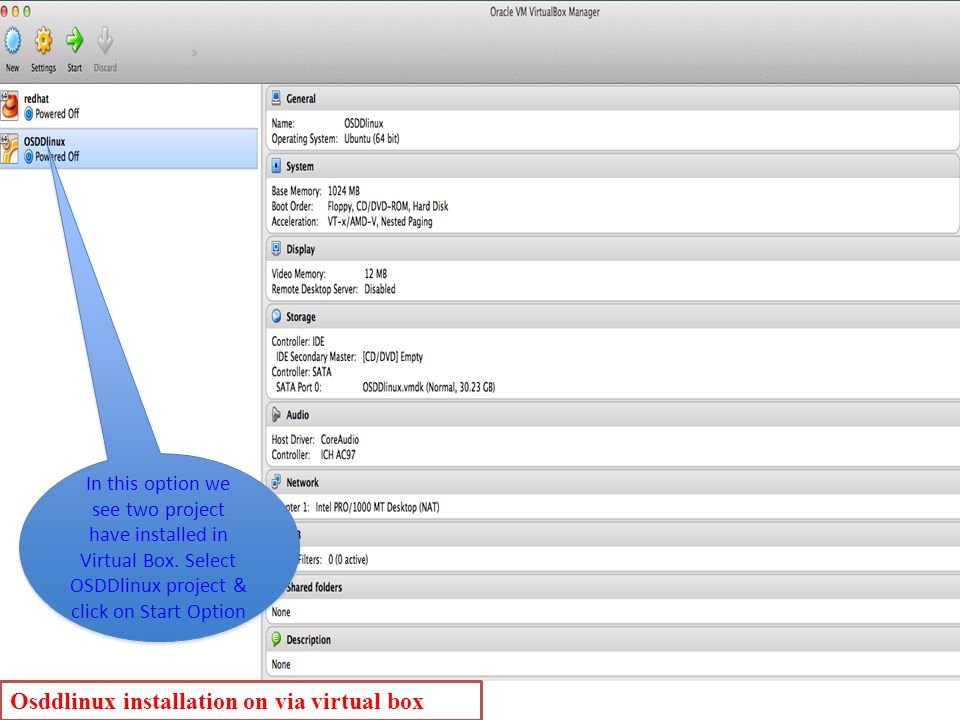
Task: Open the Audio section header link
Action: pyautogui.click(x=298, y=415)
